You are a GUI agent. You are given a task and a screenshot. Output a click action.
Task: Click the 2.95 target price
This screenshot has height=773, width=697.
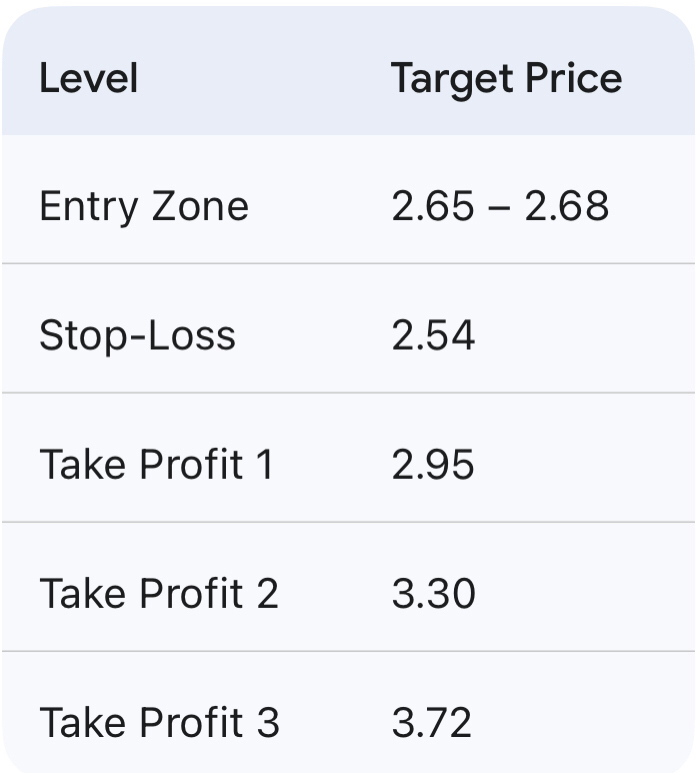(x=433, y=465)
